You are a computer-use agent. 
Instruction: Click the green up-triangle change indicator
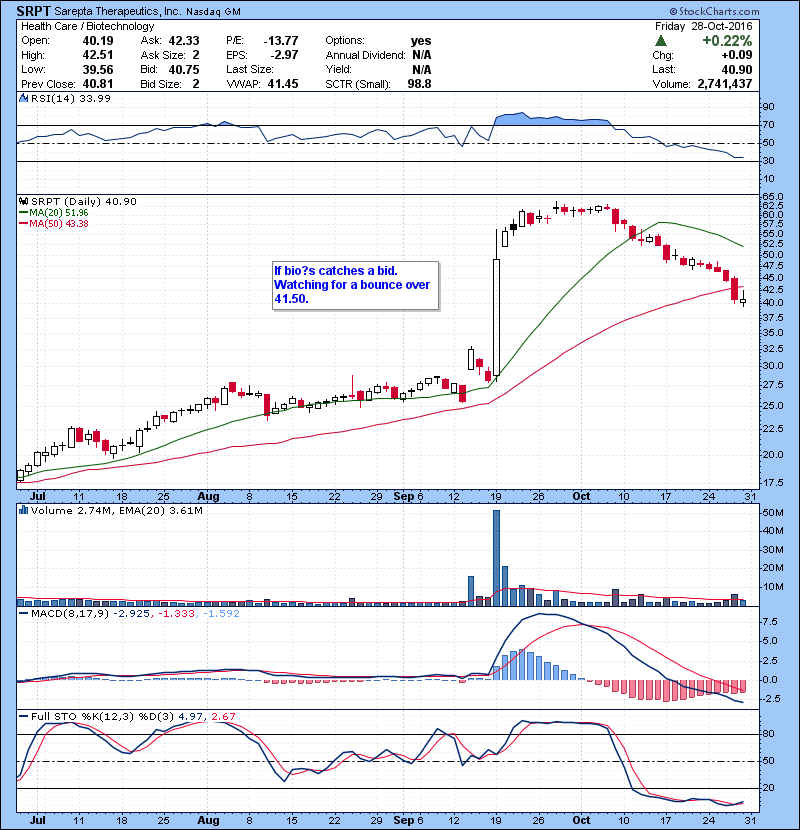(660, 41)
